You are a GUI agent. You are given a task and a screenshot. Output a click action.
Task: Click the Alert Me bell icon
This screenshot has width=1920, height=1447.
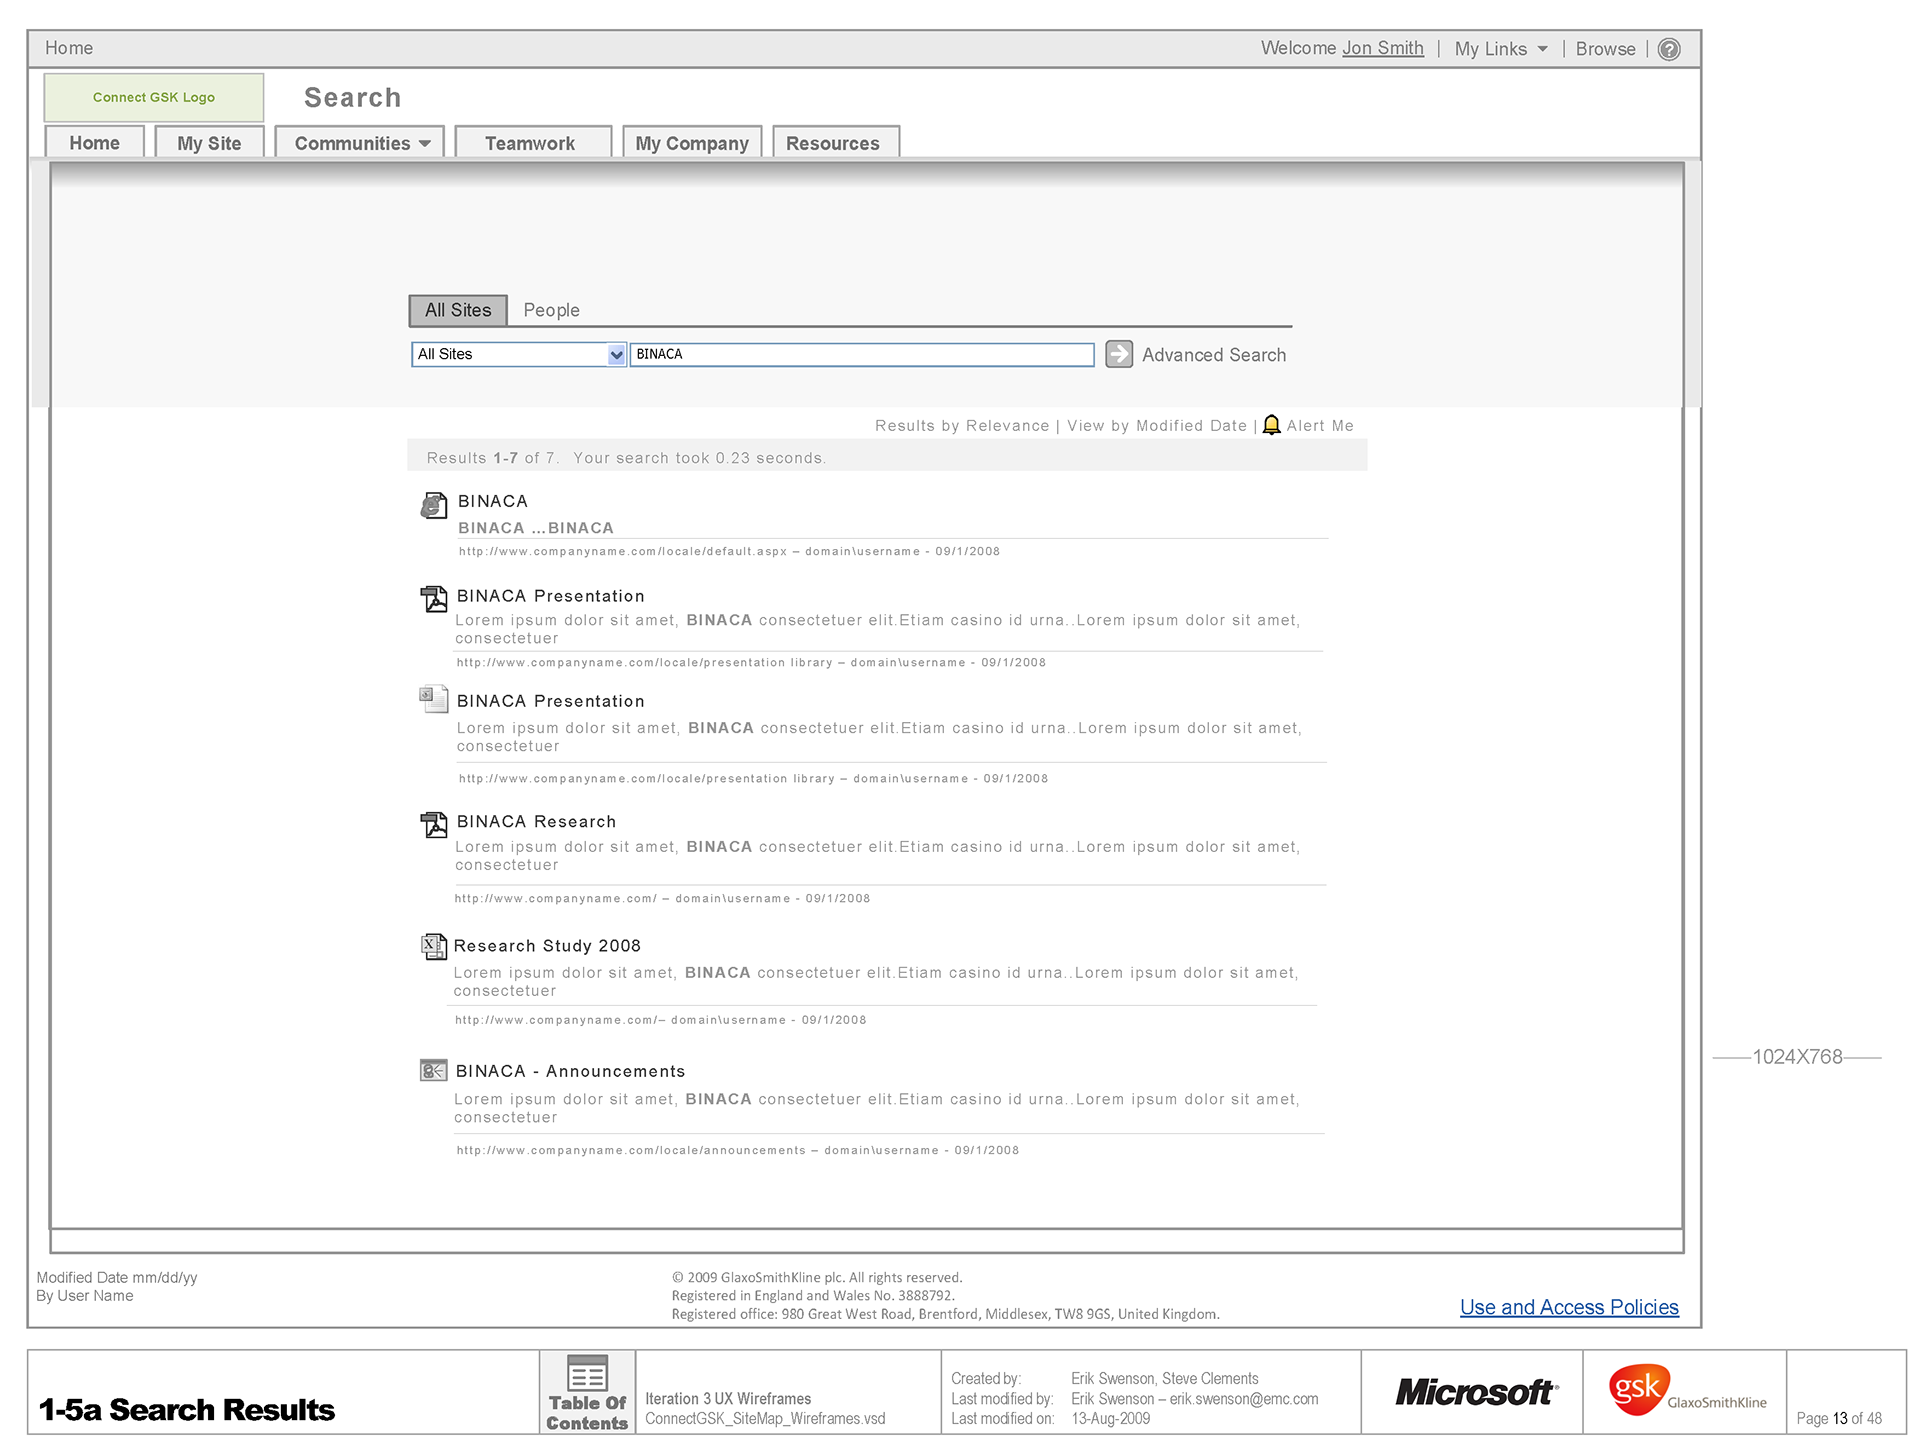pos(1271,425)
